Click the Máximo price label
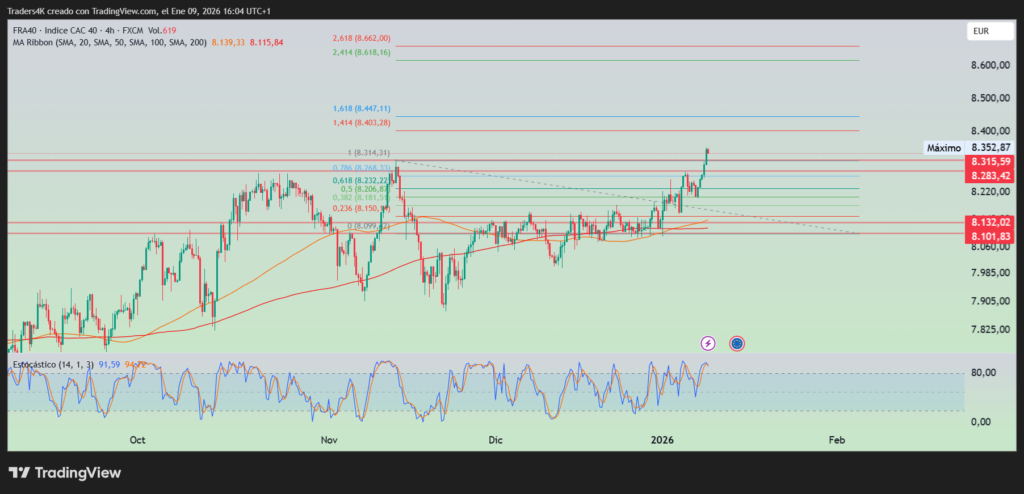1024x494 pixels. (x=943, y=148)
